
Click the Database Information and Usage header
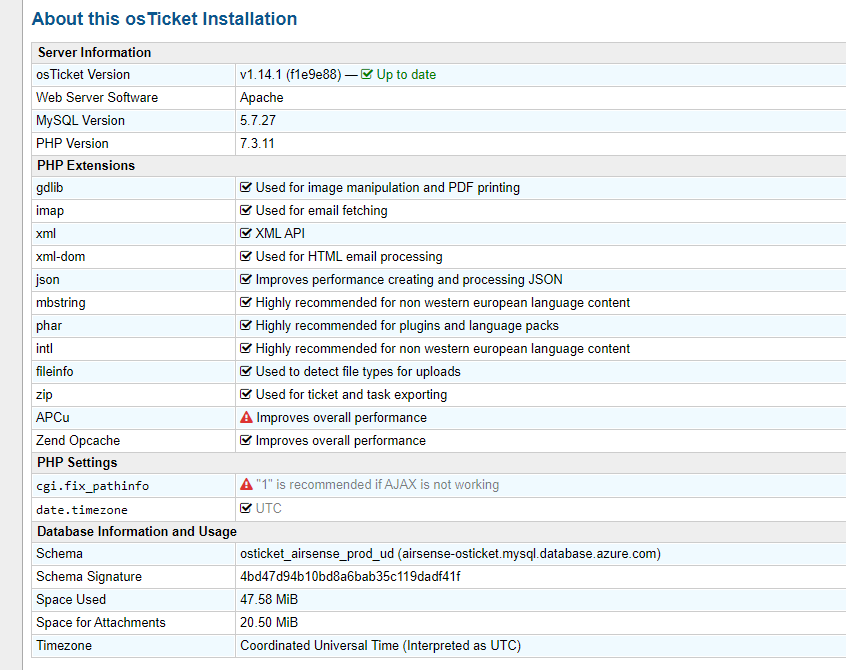pyautogui.click(x=137, y=531)
